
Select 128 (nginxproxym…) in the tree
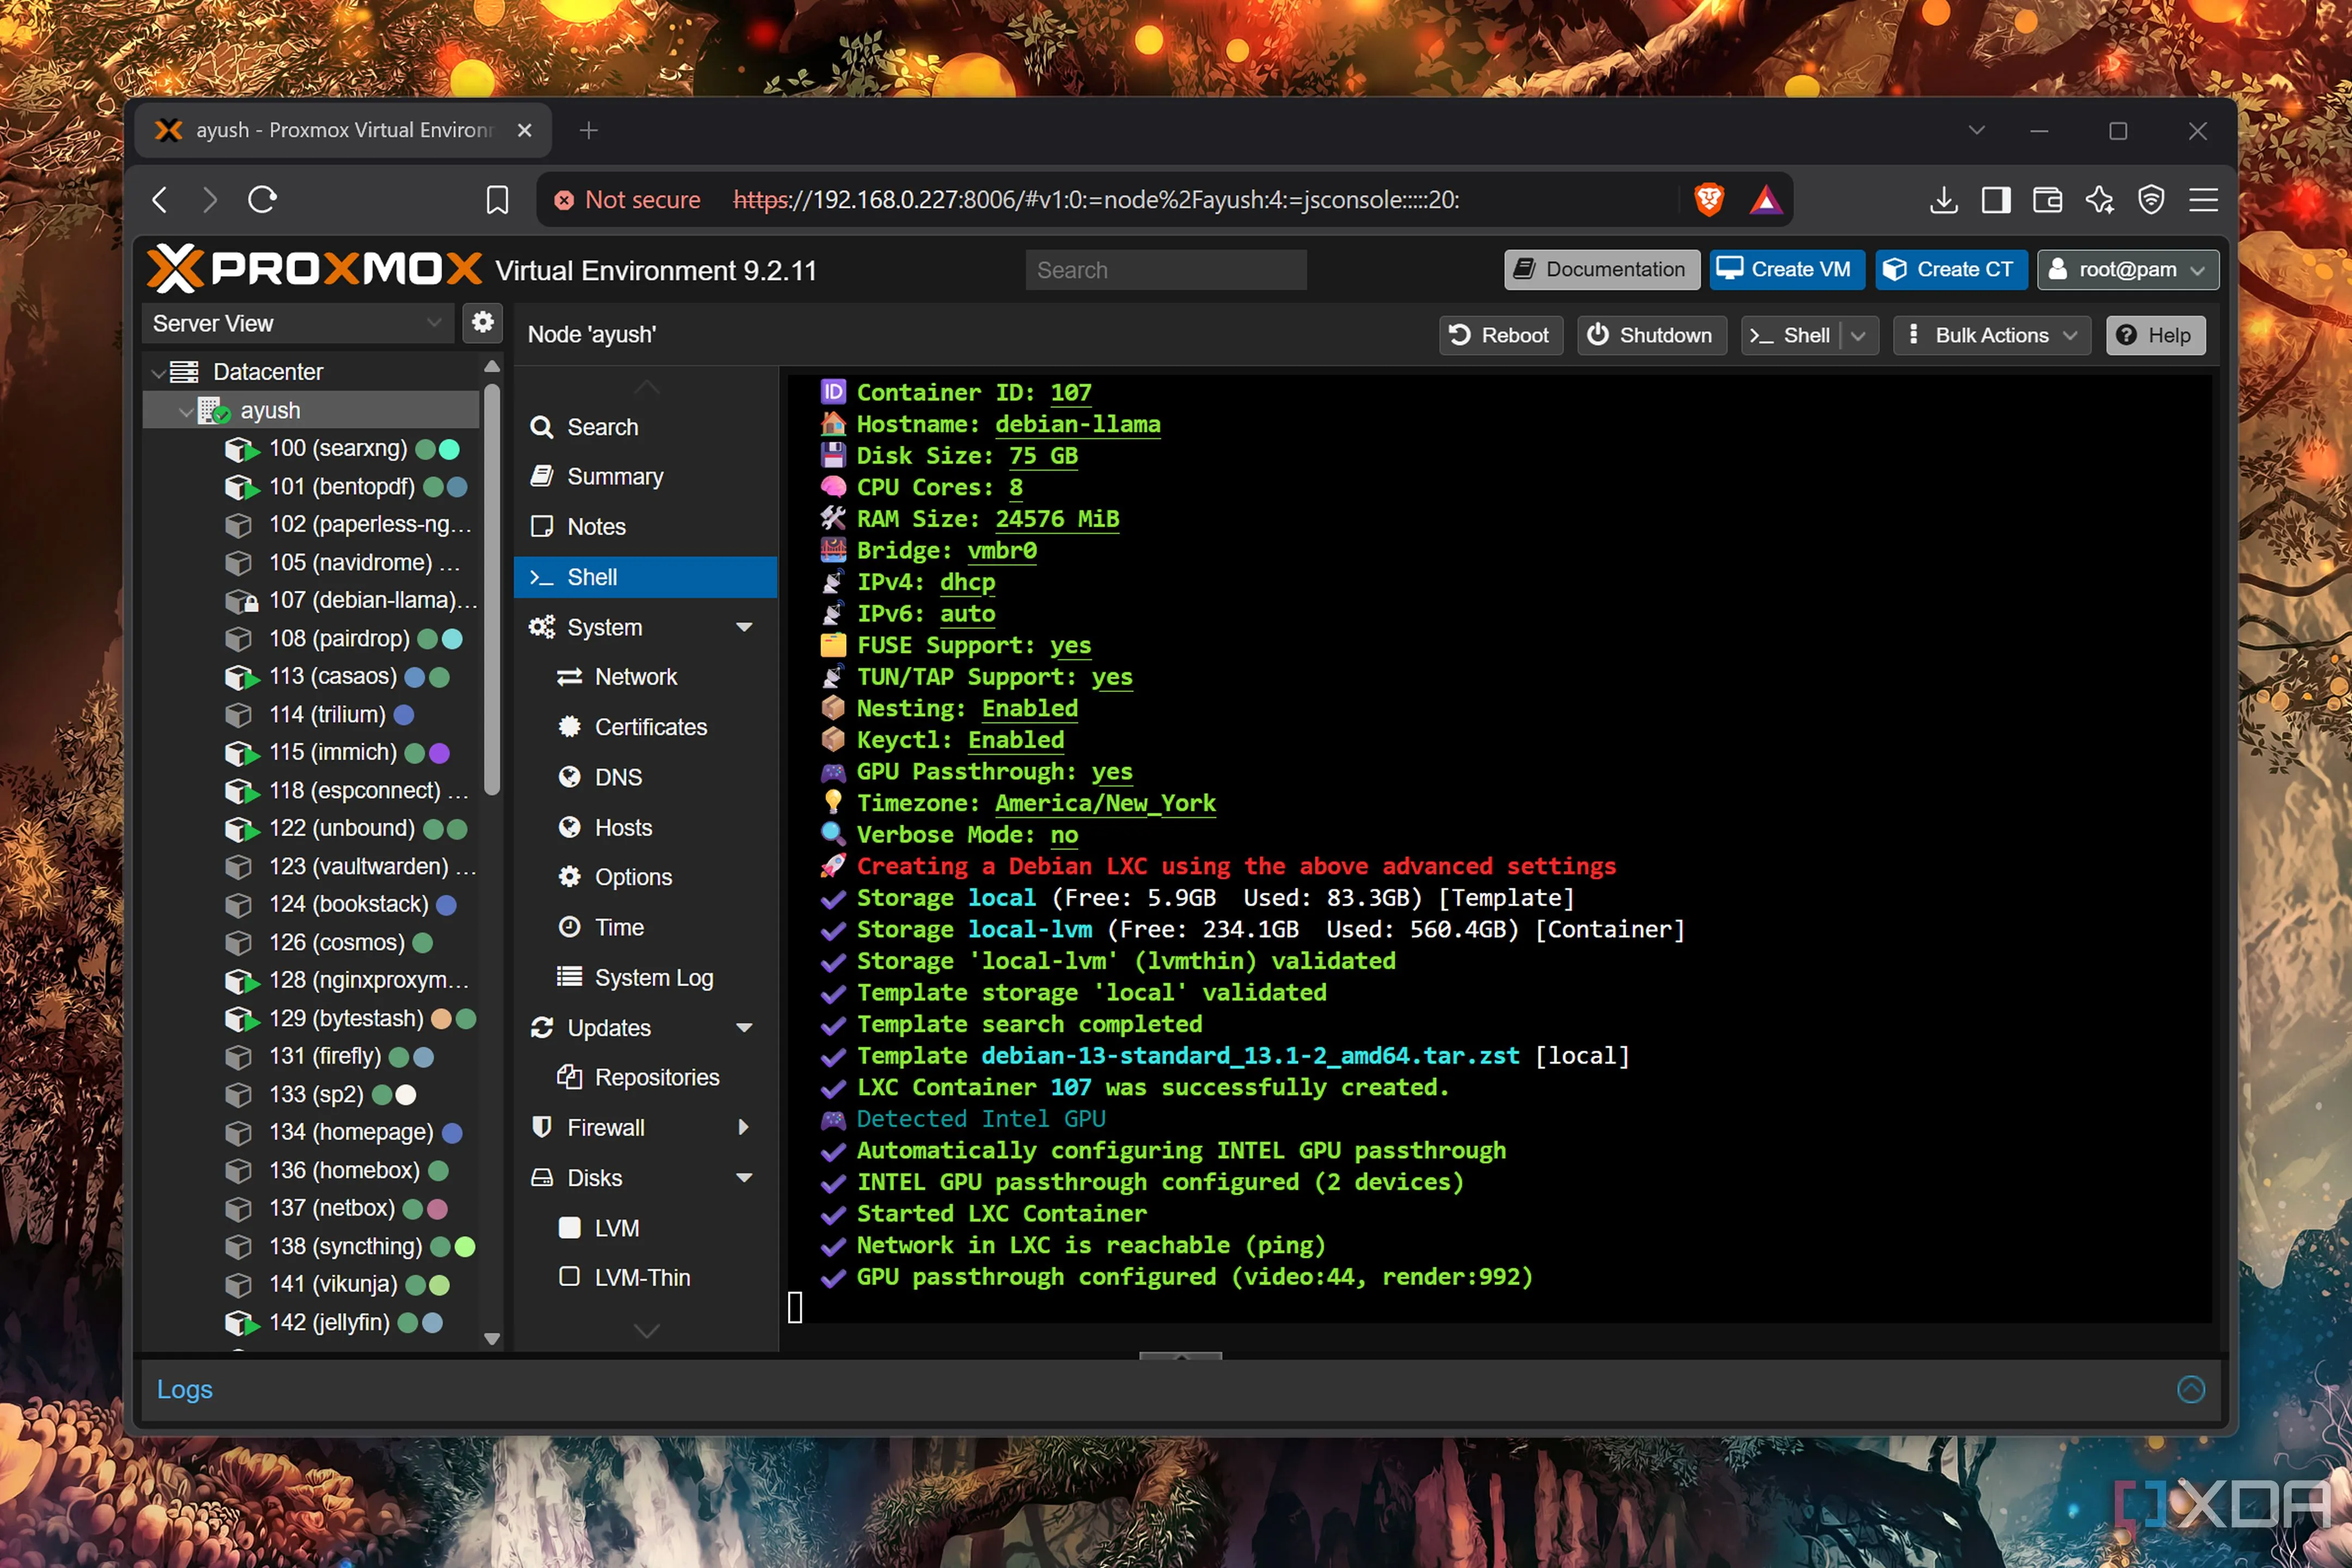(312, 980)
